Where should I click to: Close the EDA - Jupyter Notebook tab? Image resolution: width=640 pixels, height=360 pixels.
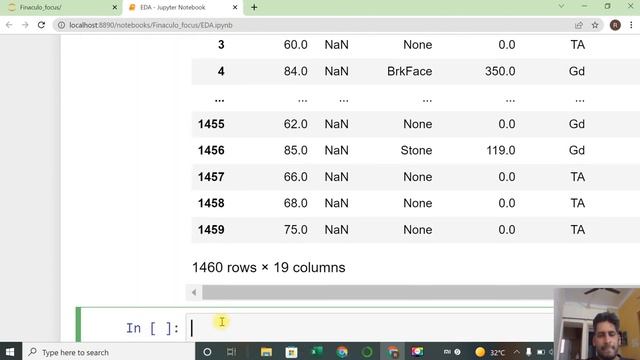pyautogui.click(x=235, y=7)
